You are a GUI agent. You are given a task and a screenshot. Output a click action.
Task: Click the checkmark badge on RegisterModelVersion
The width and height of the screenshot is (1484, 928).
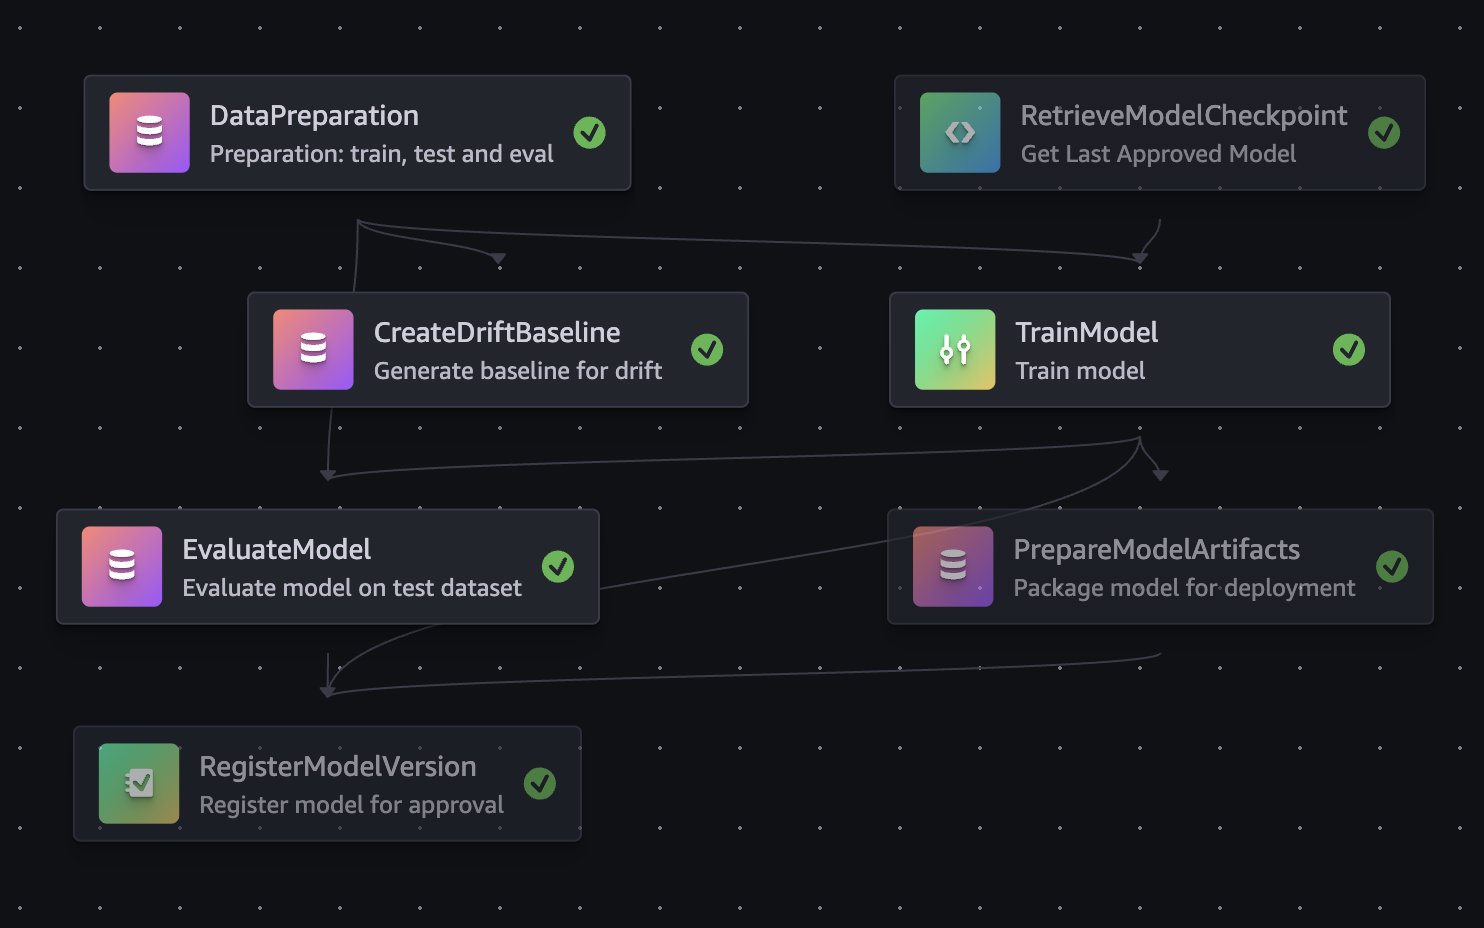pyautogui.click(x=540, y=783)
